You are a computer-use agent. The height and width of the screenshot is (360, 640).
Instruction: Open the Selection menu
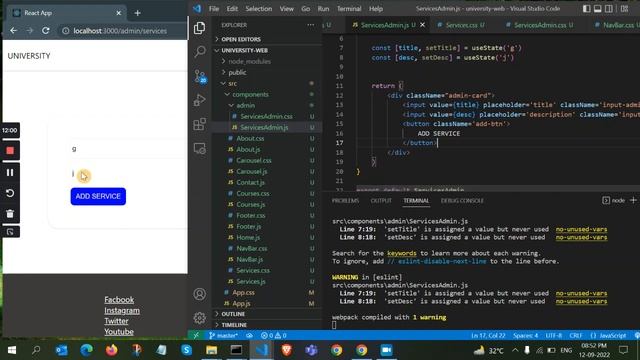pos(258,9)
